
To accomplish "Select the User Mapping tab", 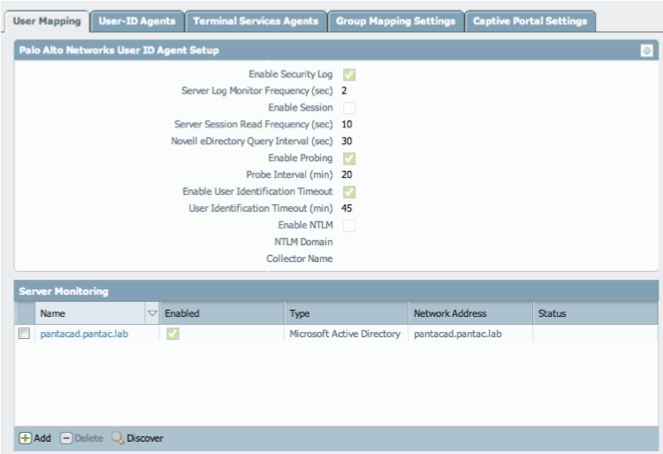I will point(46,20).
